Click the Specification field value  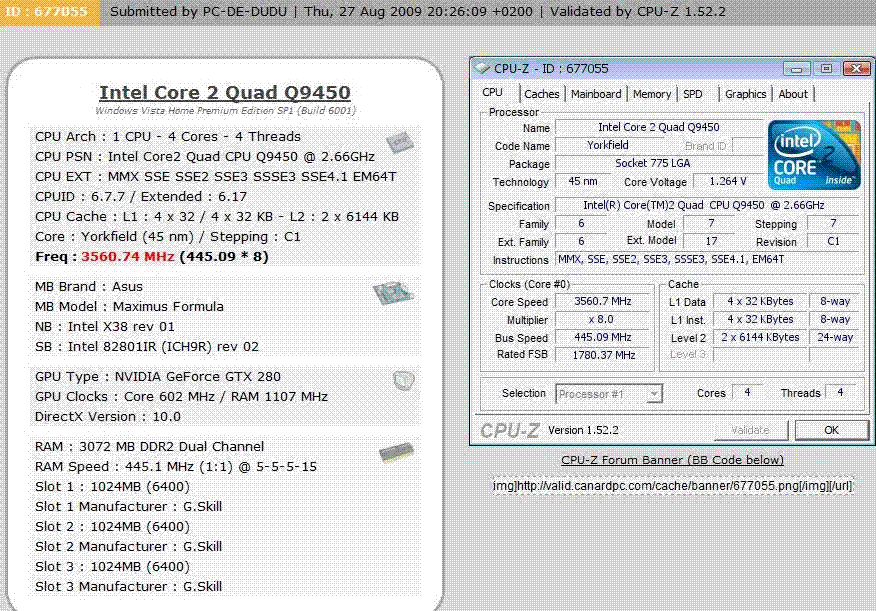click(x=706, y=205)
